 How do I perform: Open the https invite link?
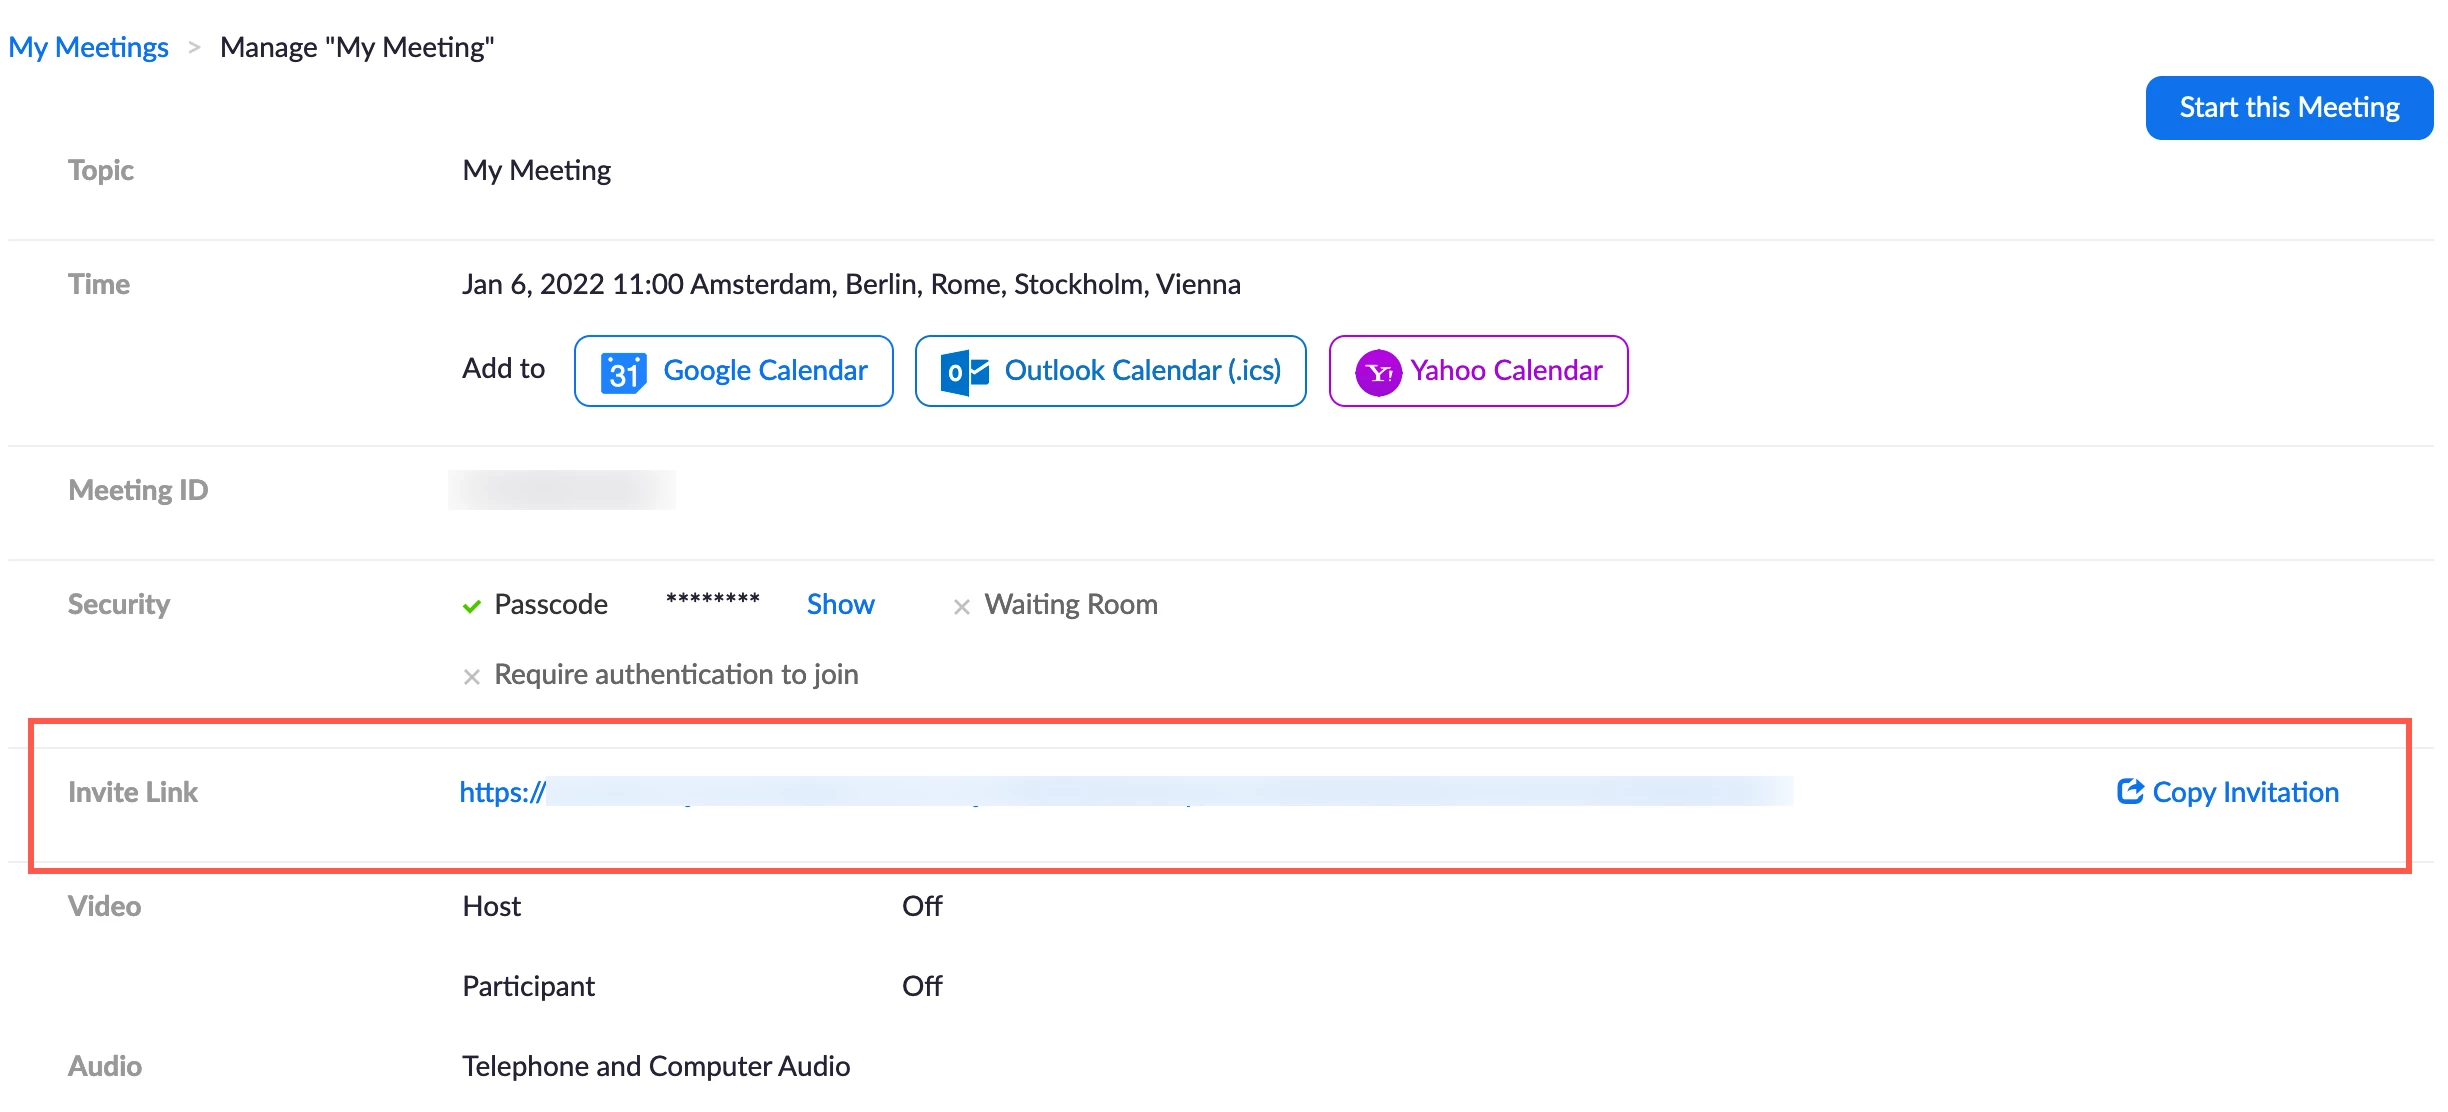(1126, 791)
